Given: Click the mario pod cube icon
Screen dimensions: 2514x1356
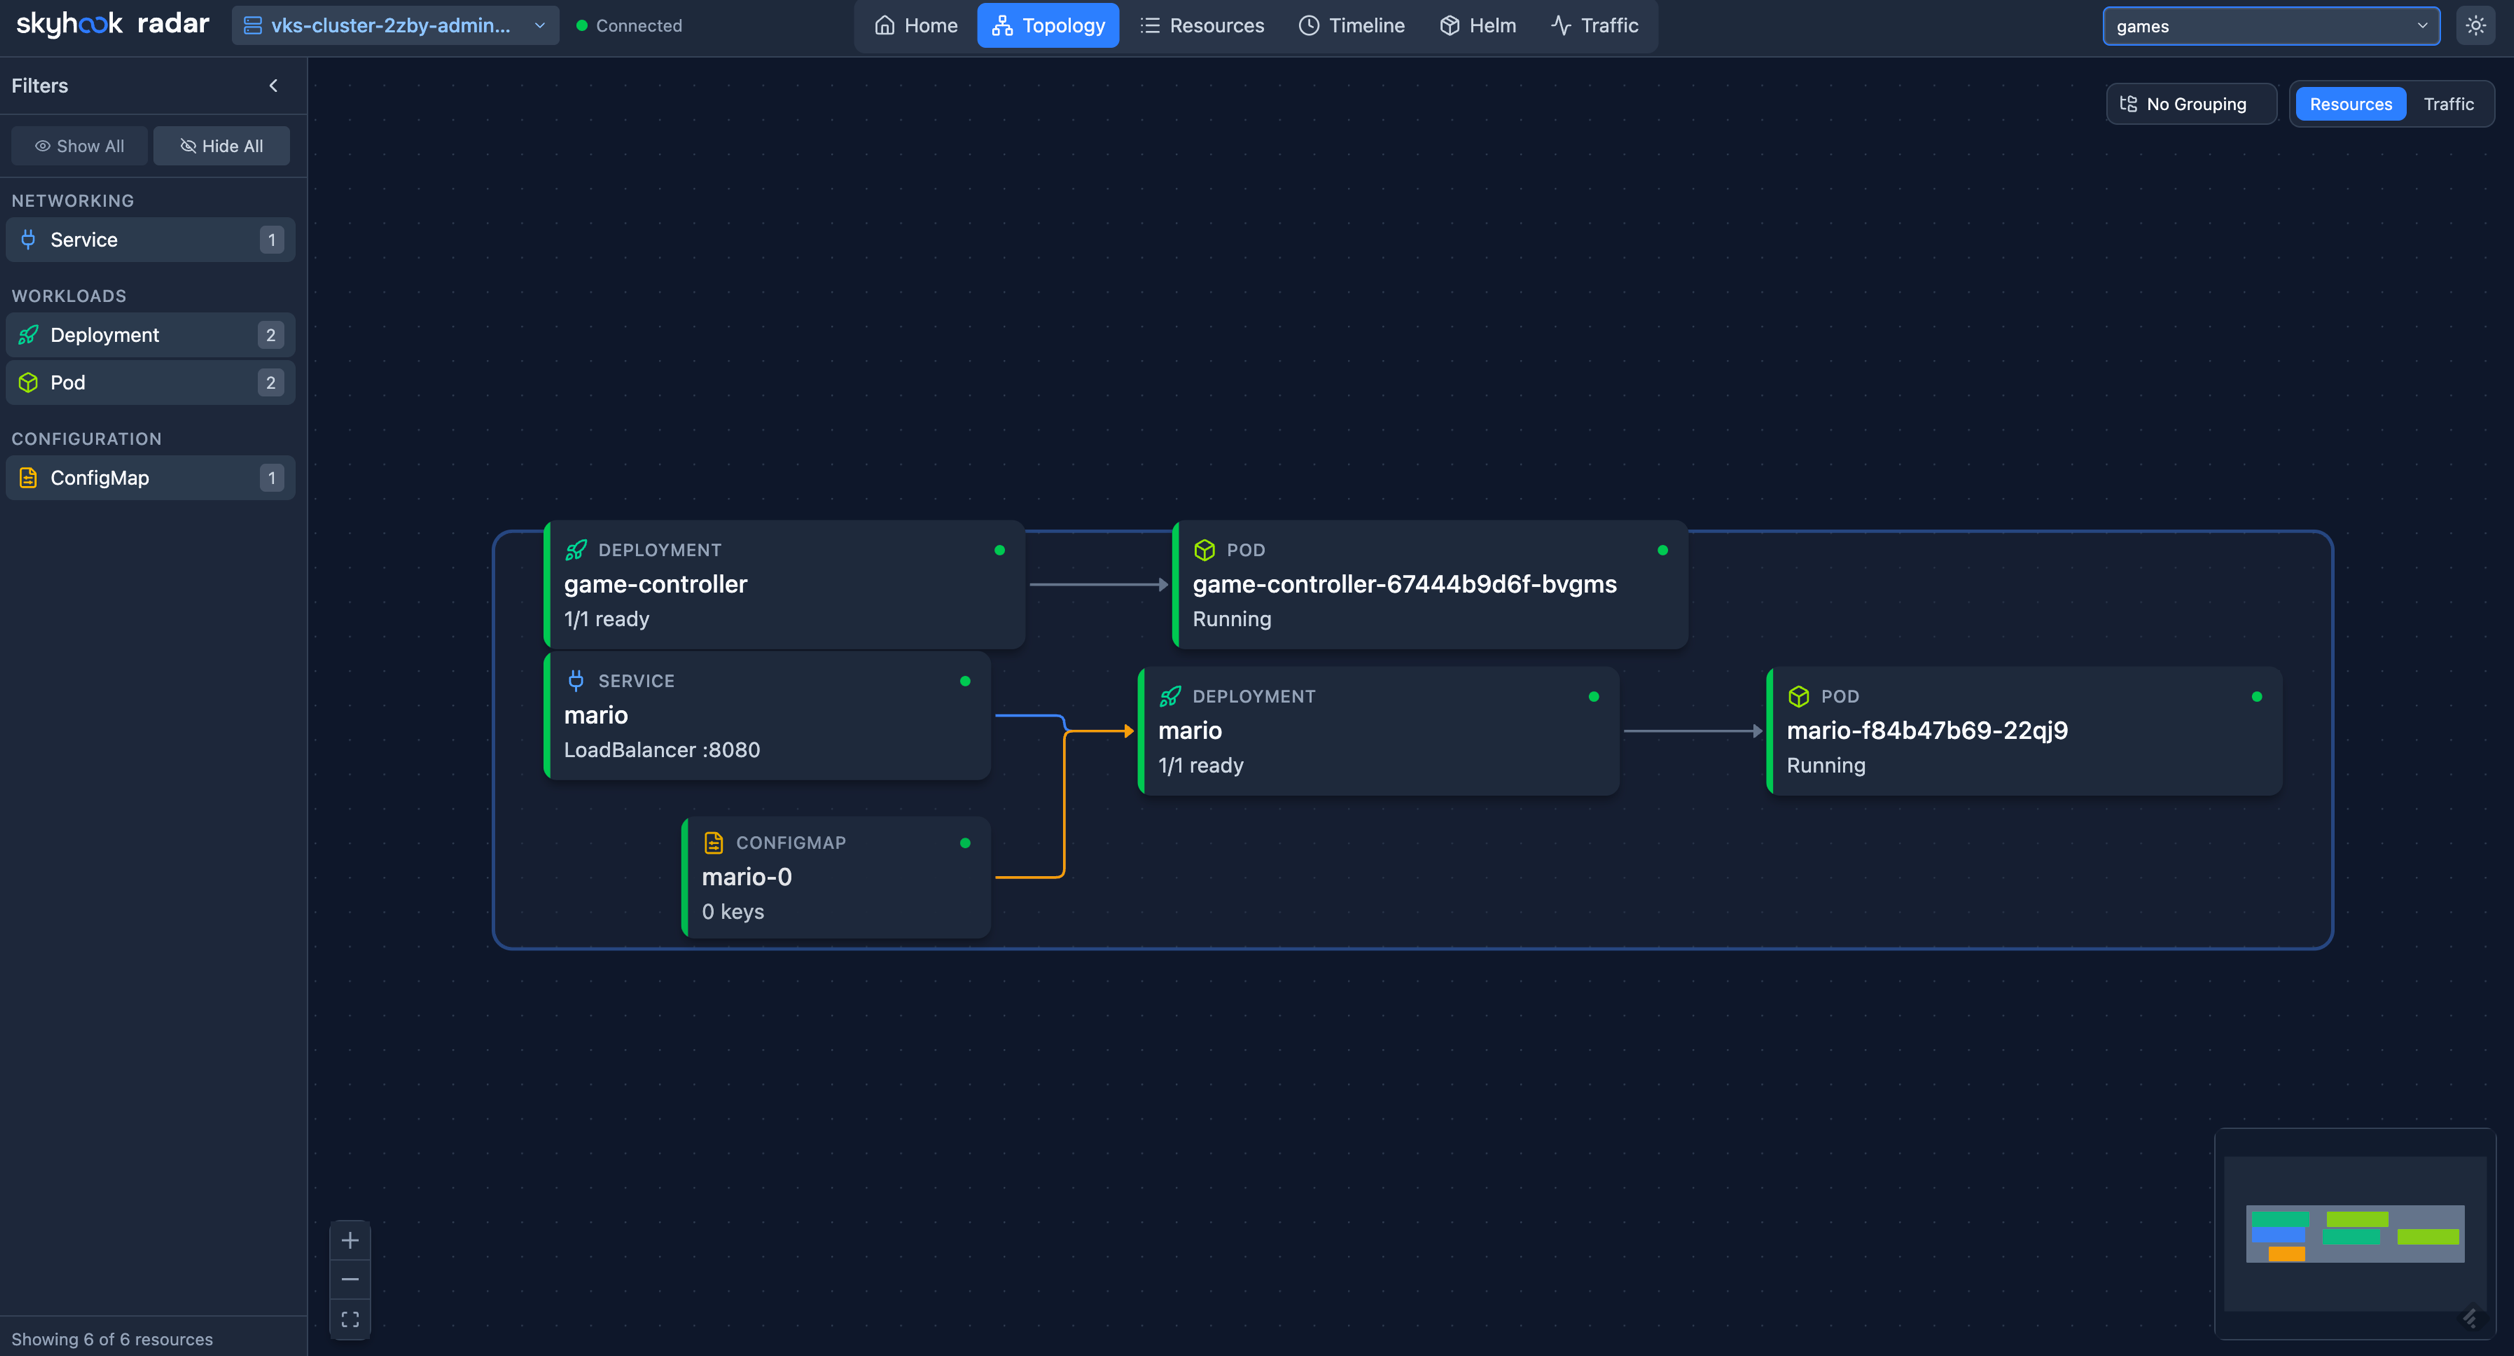Looking at the screenshot, I should tap(1798, 696).
